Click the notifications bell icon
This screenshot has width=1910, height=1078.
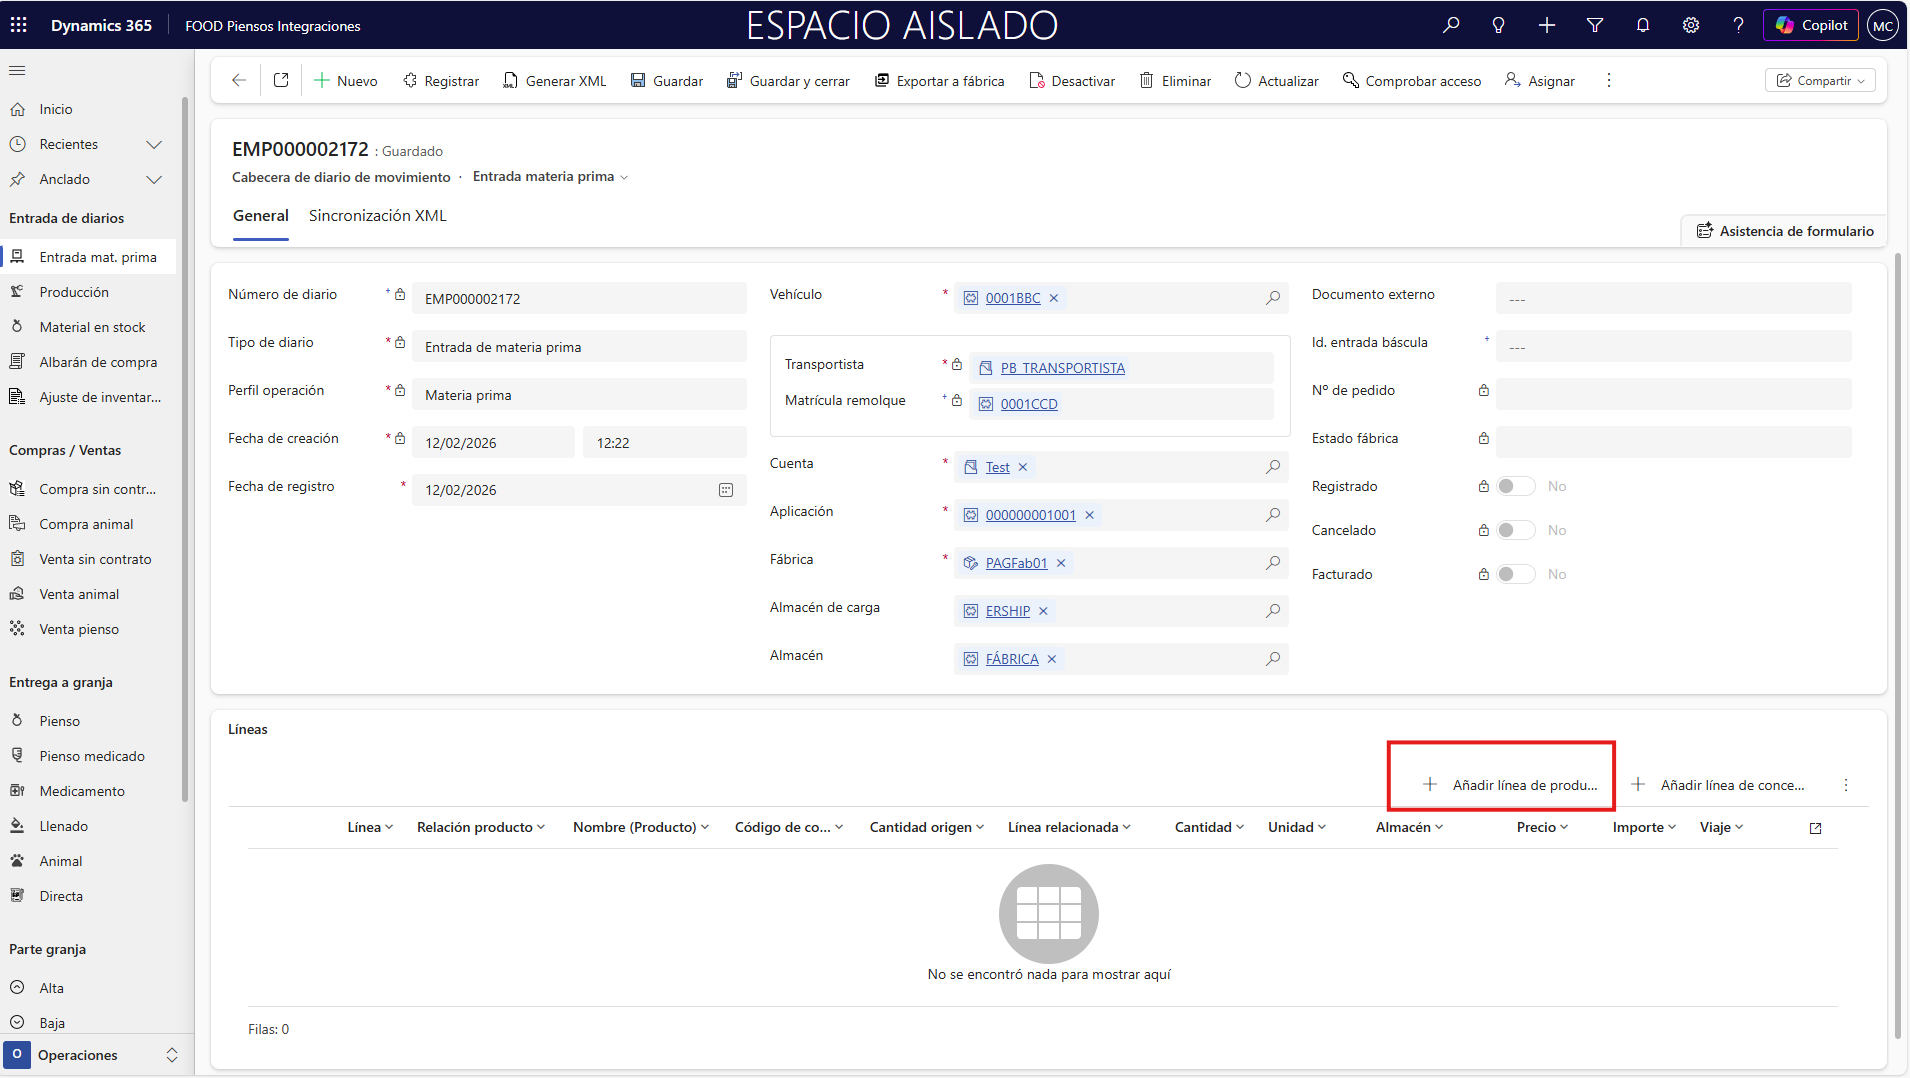[1642, 25]
